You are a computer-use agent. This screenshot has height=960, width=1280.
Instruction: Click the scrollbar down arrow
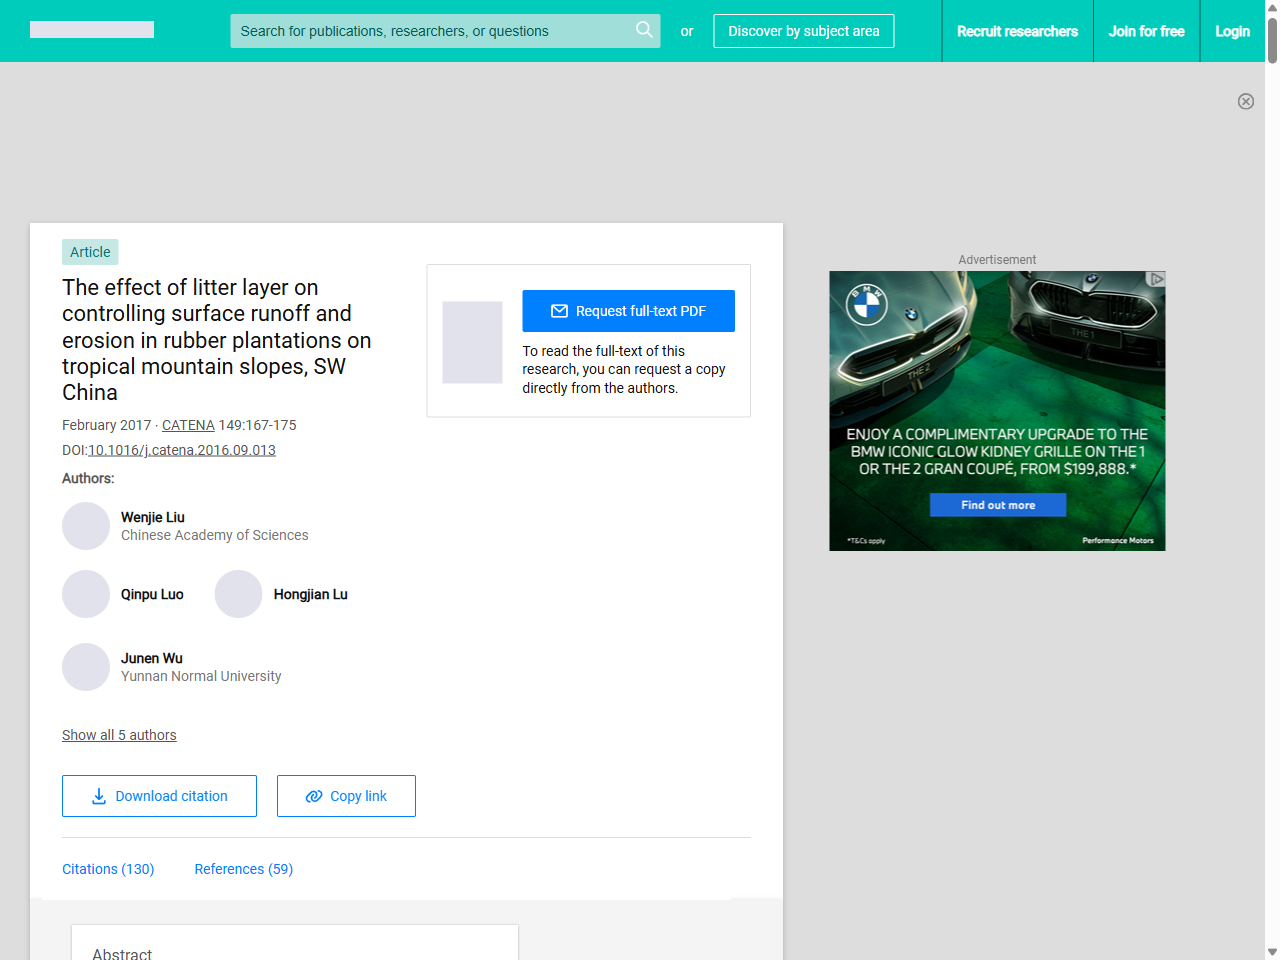pos(1272,952)
